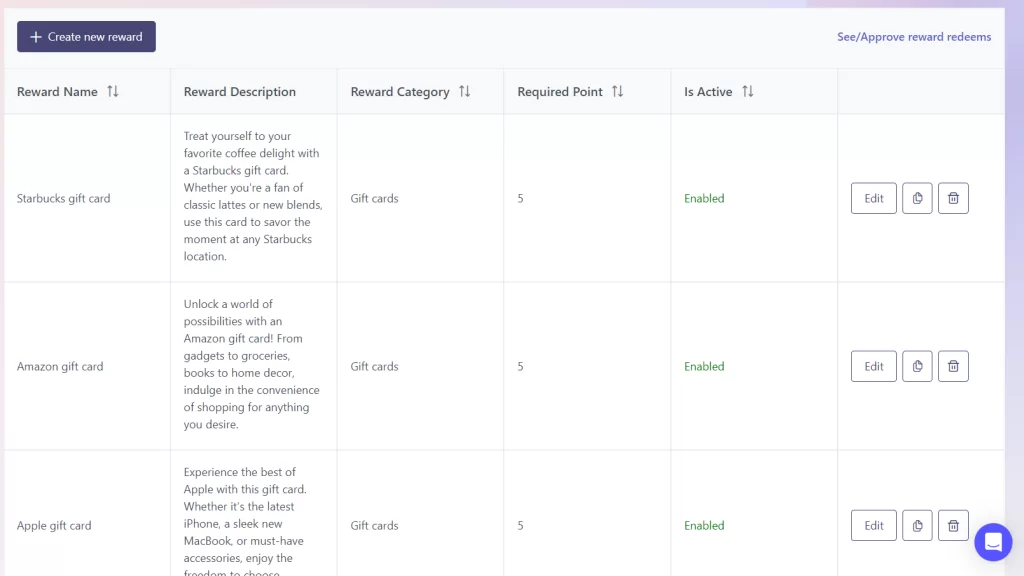This screenshot has width=1024, height=576.
Task: Click required point value in Apple row
Action: (520, 526)
